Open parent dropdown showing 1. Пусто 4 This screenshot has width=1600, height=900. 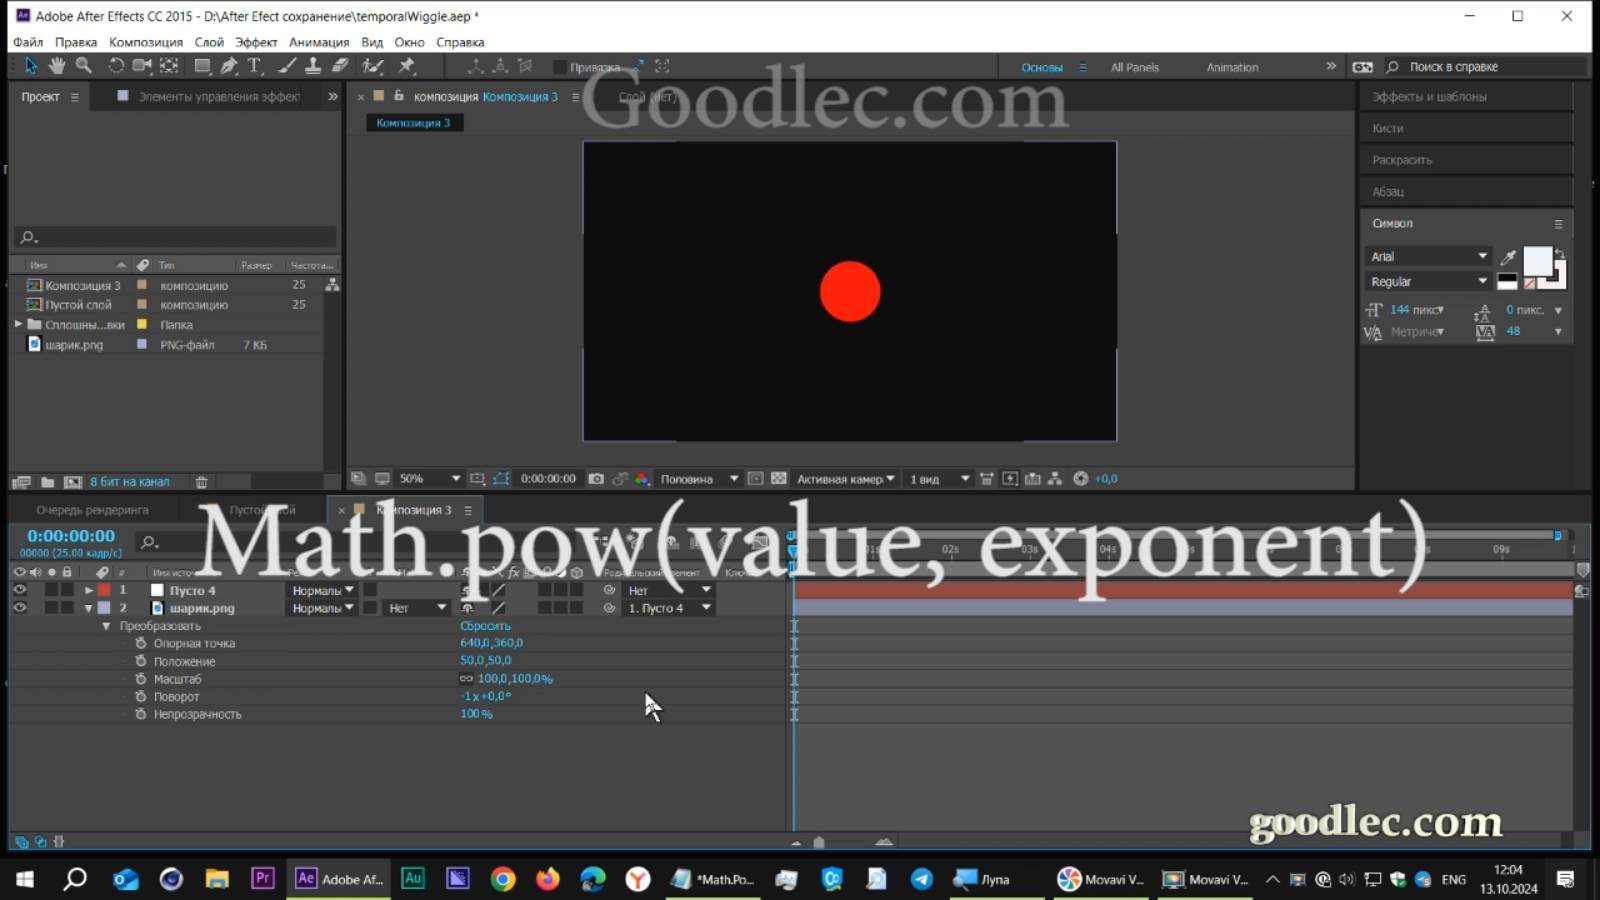point(668,608)
